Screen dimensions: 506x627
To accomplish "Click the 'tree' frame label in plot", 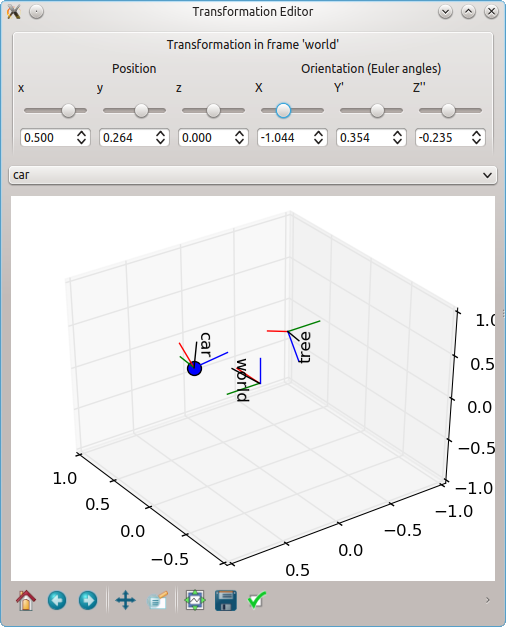I will pyautogui.click(x=305, y=347).
